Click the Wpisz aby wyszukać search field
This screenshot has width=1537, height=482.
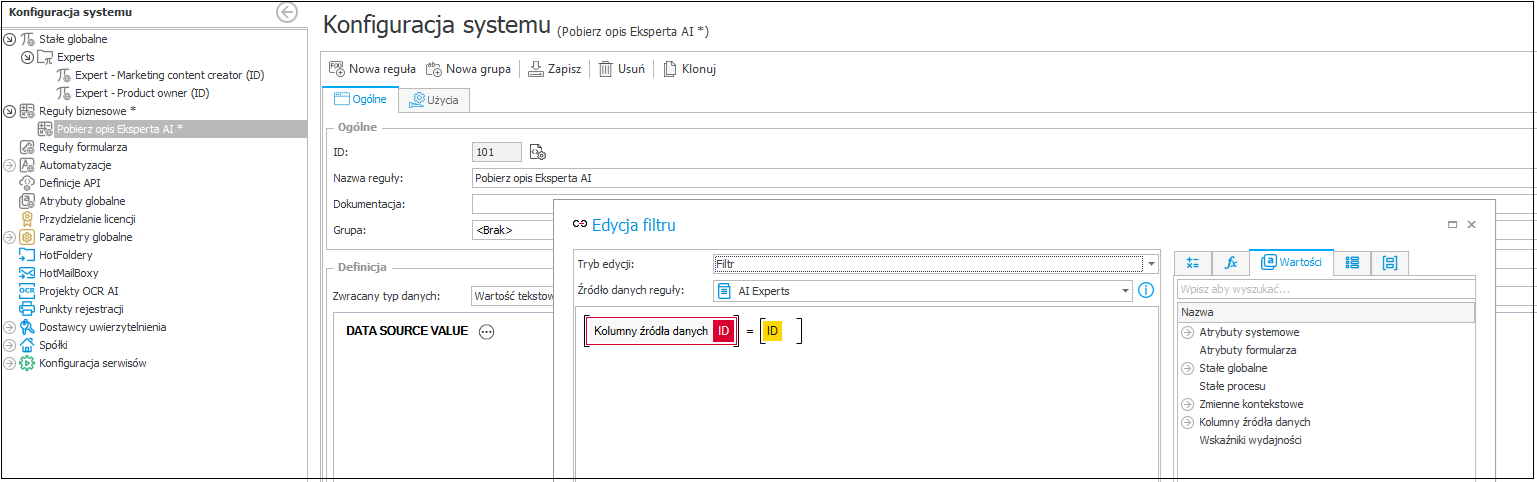1325,290
